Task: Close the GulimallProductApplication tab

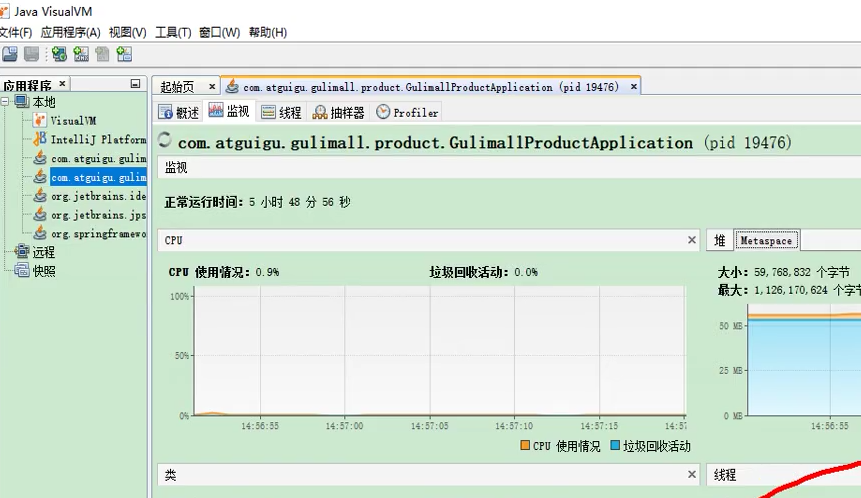Action: point(634,87)
